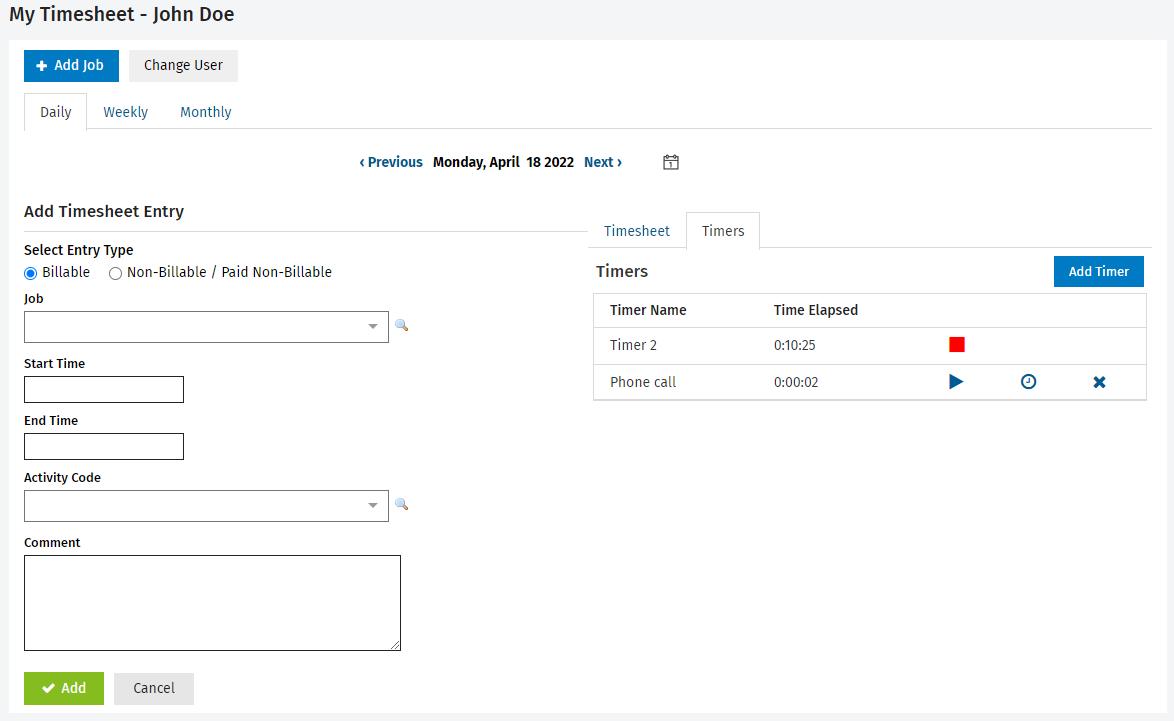Click the Add Timer button
Viewport: 1174px width, 721px height.
click(x=1098, y=272)
